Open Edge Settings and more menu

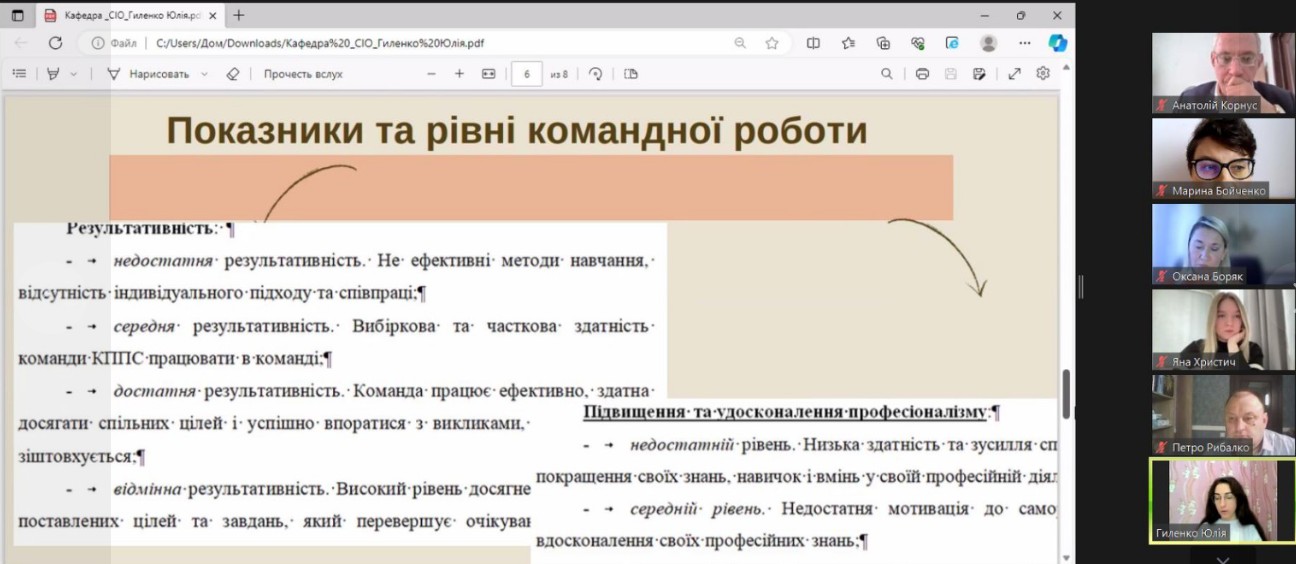point(1024,43)
